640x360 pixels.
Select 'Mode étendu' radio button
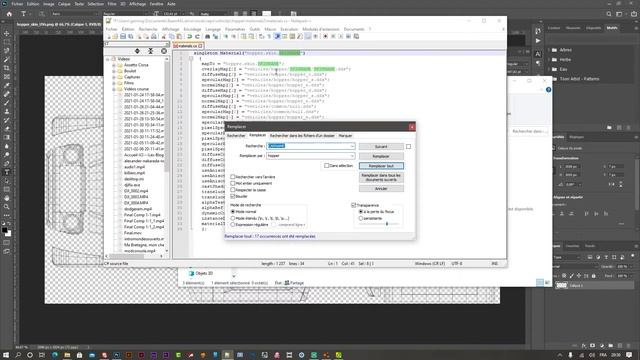[x=233, y=218]
